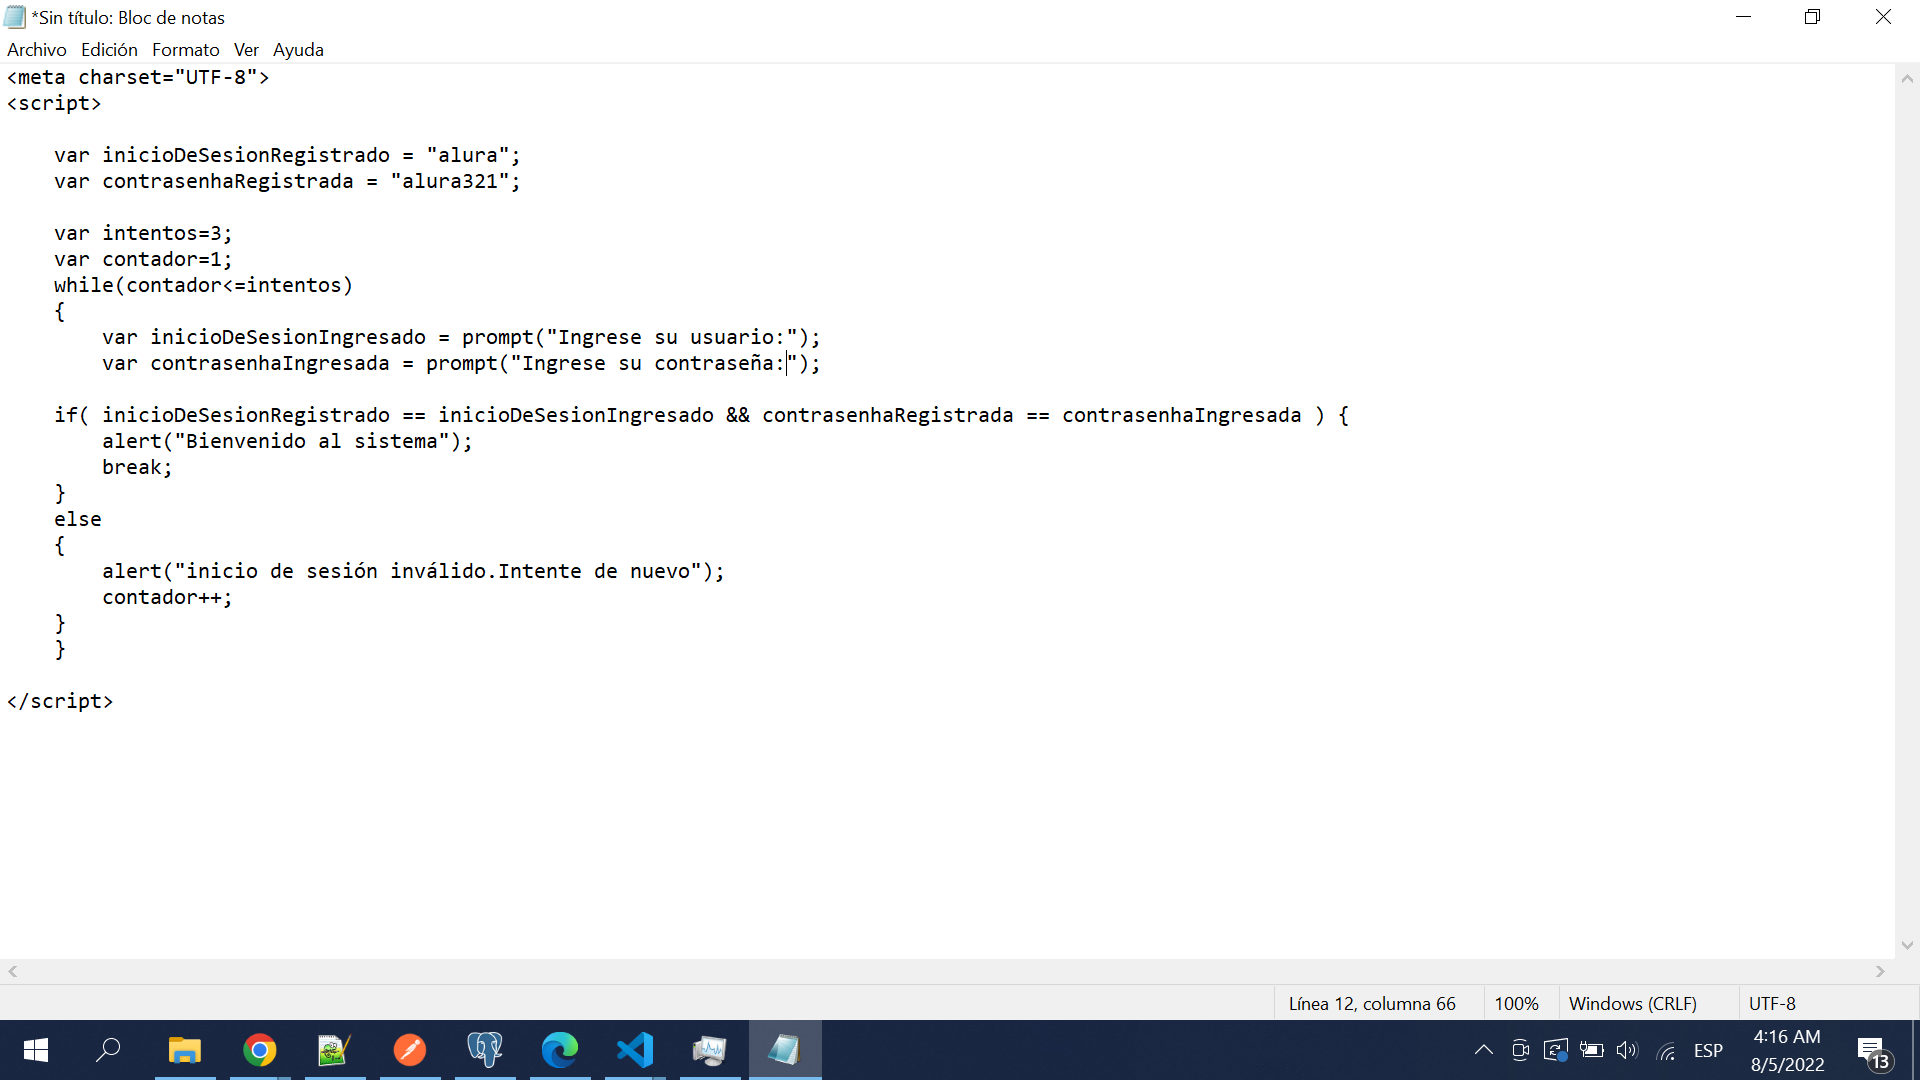
Task: Open the Formato menu
Action: click(x=185, y=50)
